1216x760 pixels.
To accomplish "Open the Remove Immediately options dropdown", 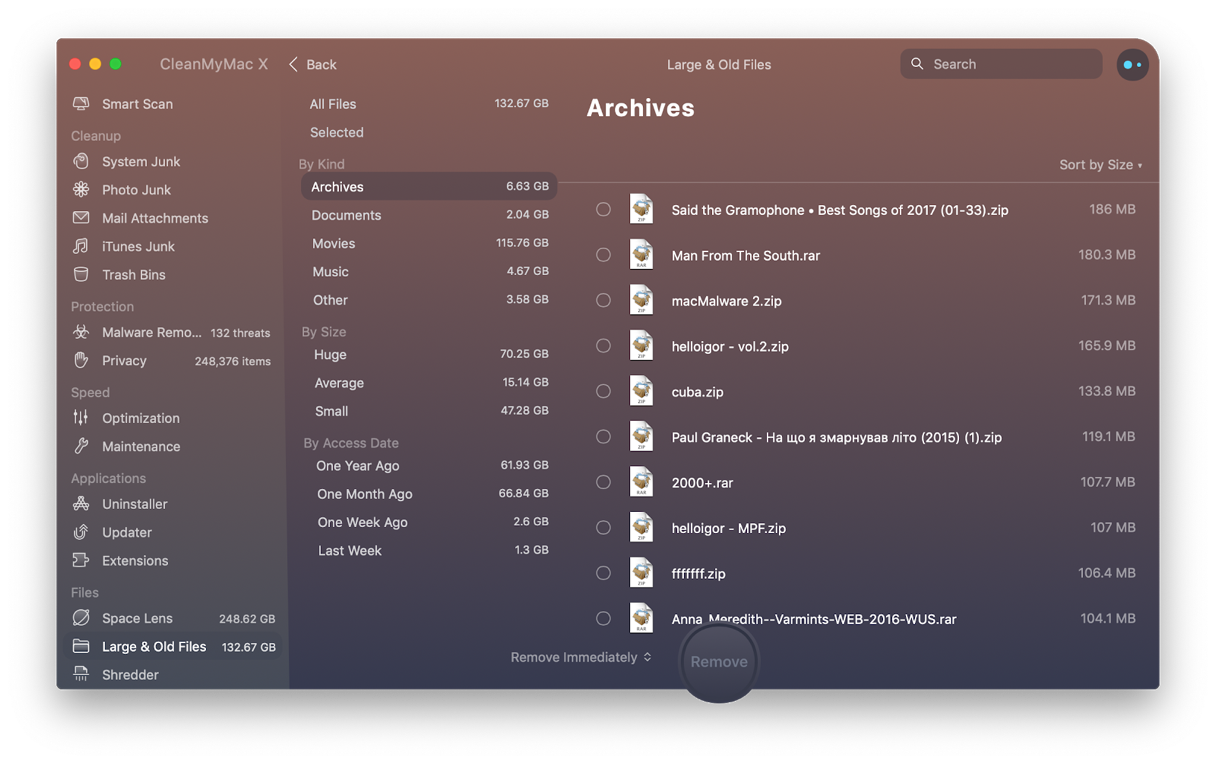I will [x=581, y=657].
